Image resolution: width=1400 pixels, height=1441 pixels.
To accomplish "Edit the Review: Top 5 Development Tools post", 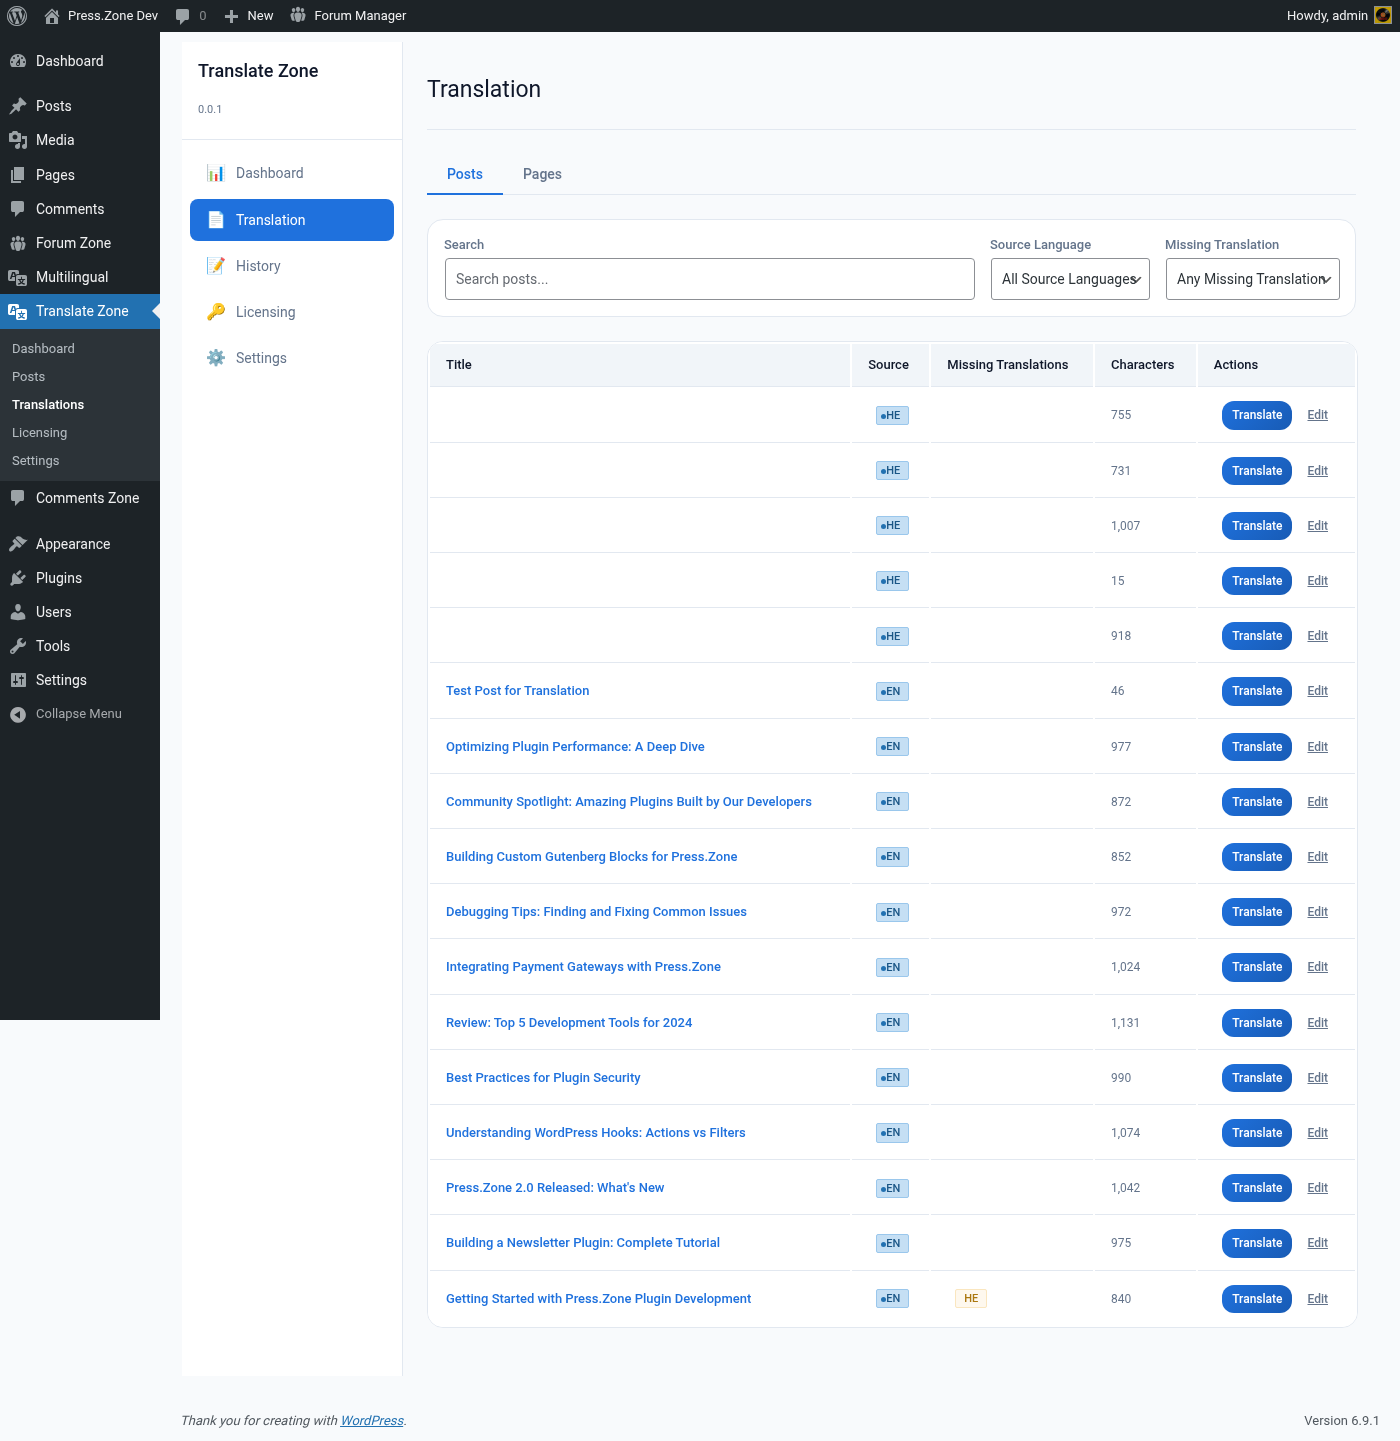I will pyautogui.click(x=1317, y=1023).
